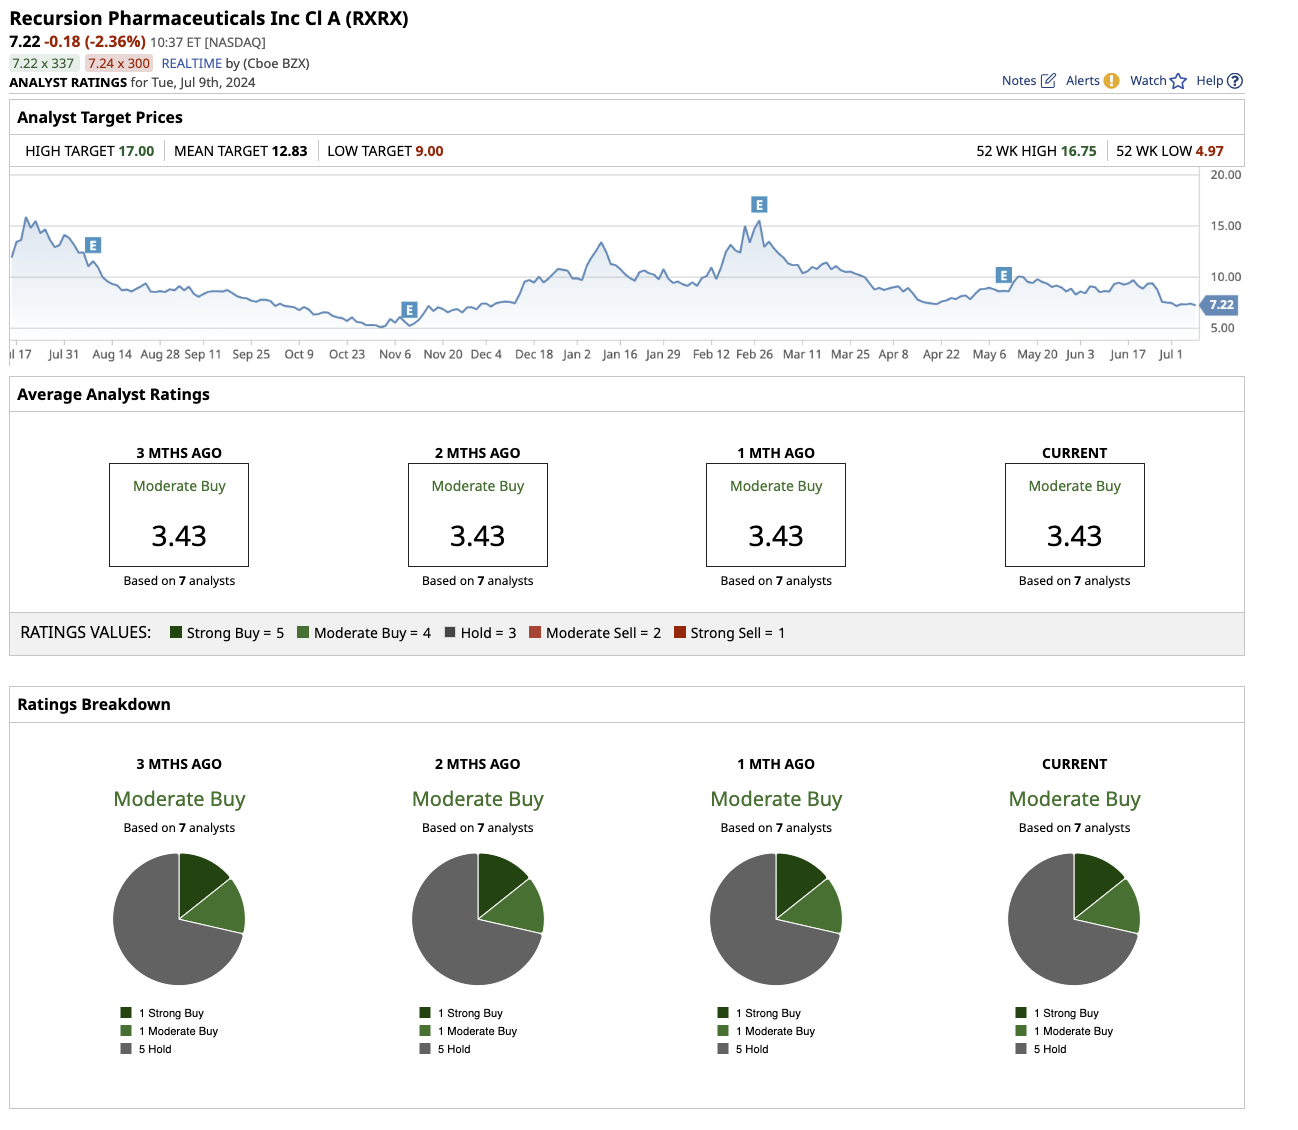Click the earnings marker near Jul 31

point(92,245)
